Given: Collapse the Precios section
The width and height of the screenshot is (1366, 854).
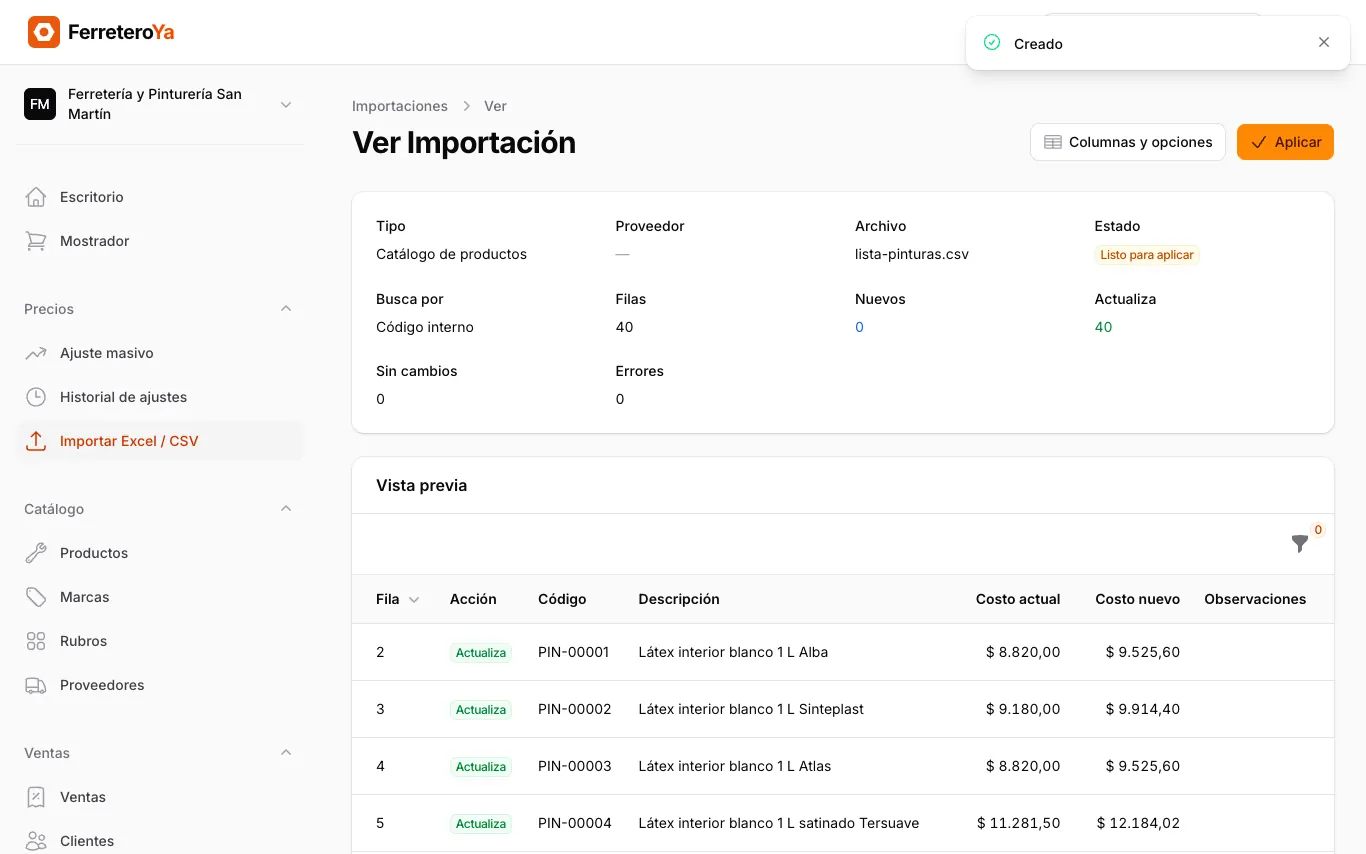Looking at the screenshot, I should (x=286, y=309).
